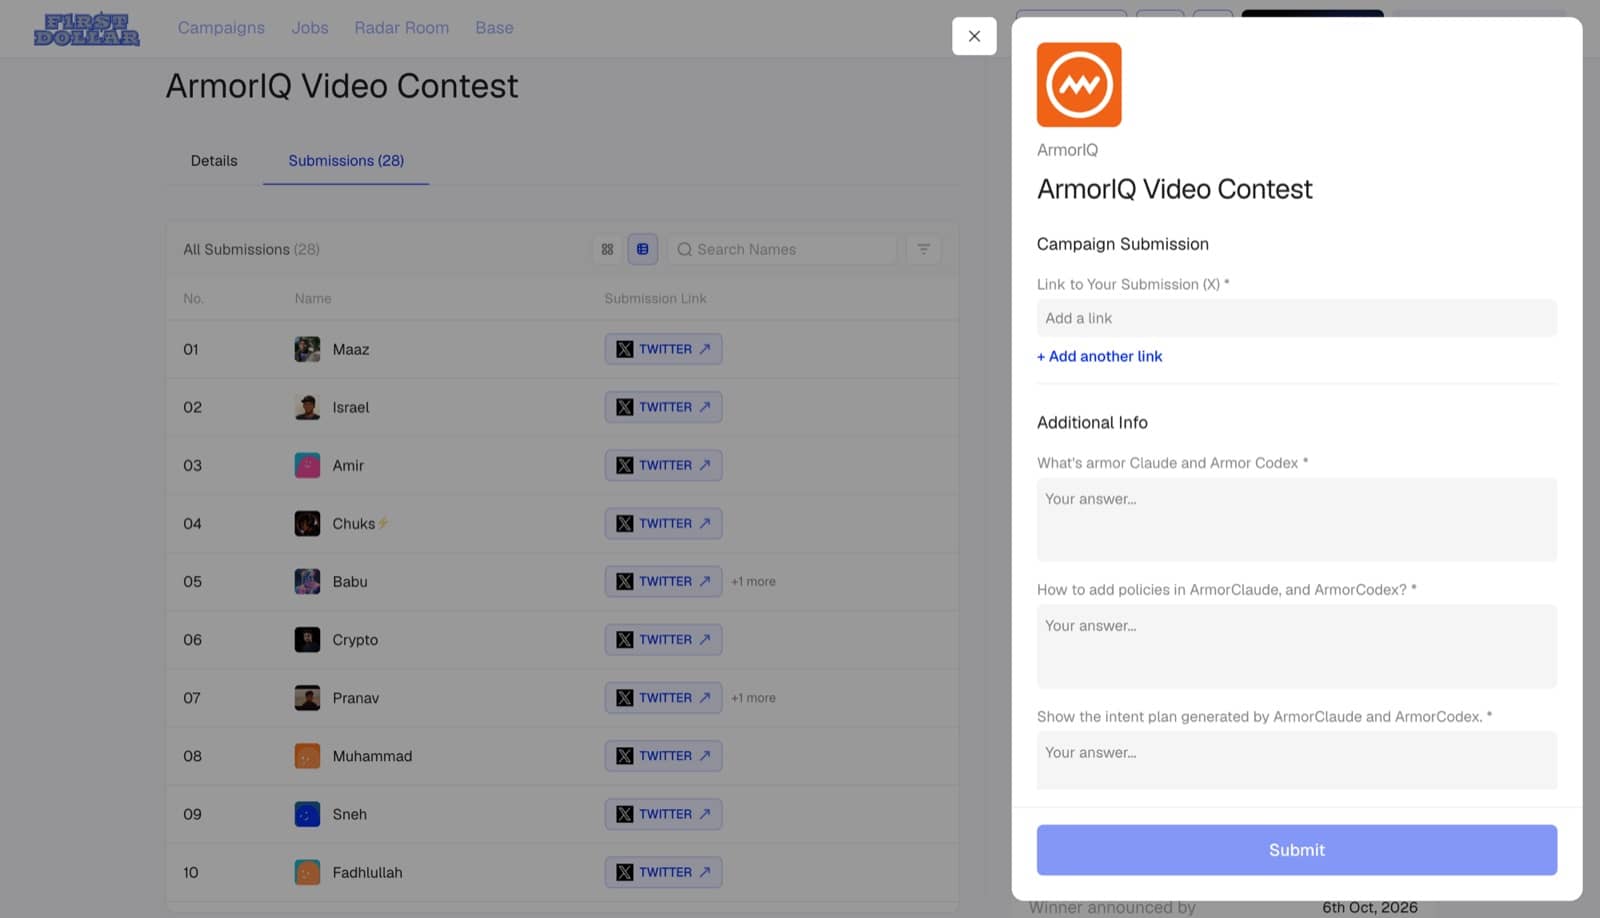The height and width of the screenshot is (918, 1600).
Task: Open Crypto's Twitter submission link
Action: [x=663, y=639]
